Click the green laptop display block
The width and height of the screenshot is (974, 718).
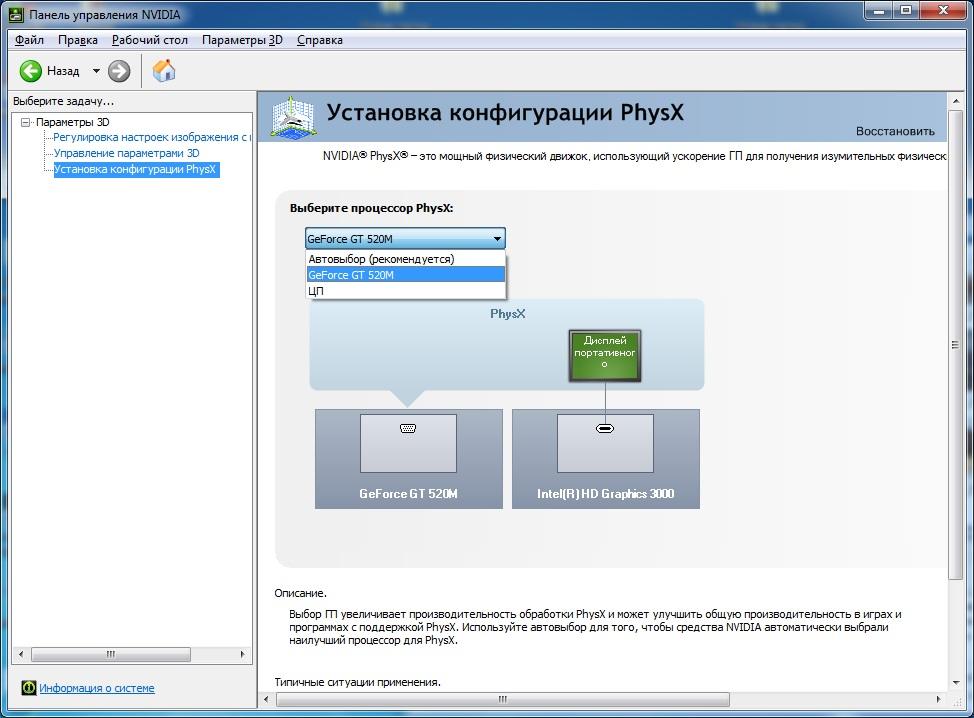[604, 355]
